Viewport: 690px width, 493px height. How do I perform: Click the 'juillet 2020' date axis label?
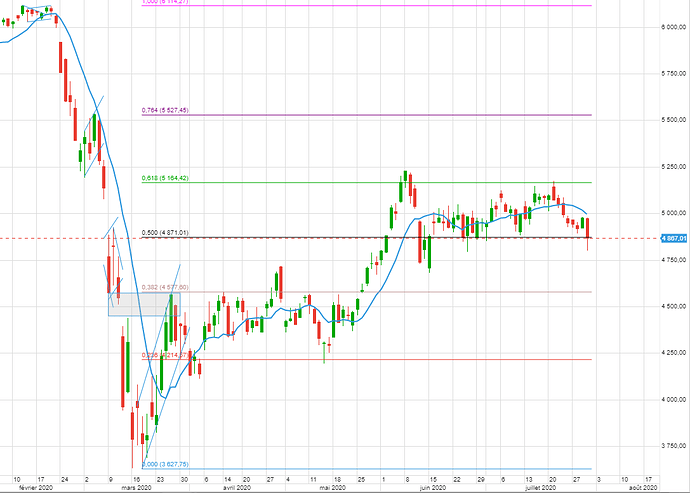click(538, 487)
